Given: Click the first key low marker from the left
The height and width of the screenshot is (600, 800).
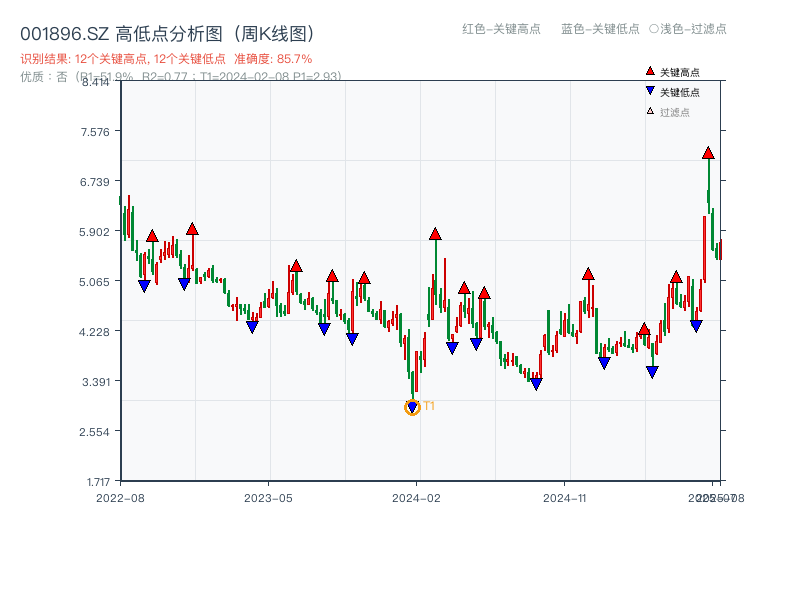Looking at the screenshot, I should tap(144, 286).
